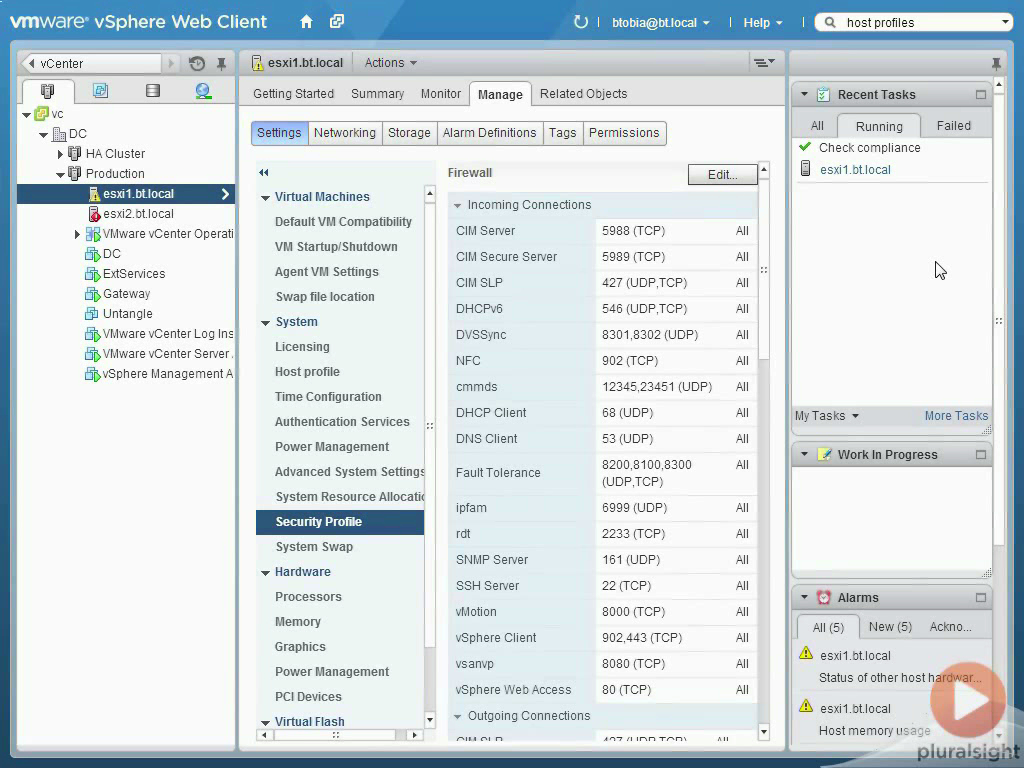
Task: Pin the right-side tasks panel
Action: (x=996, y=63)
